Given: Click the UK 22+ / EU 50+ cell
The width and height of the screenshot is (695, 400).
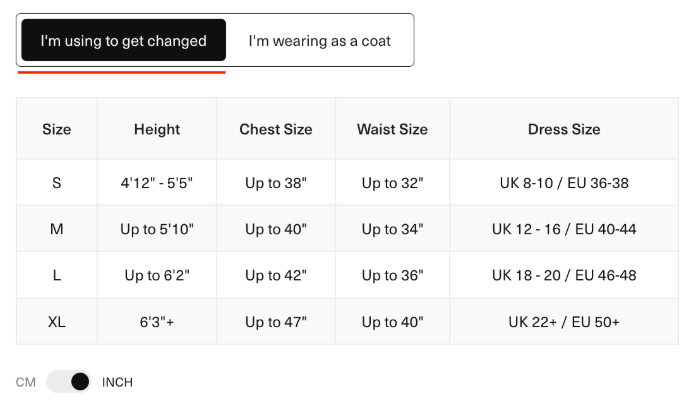Looking at the screenshot, I should [564, 322].
